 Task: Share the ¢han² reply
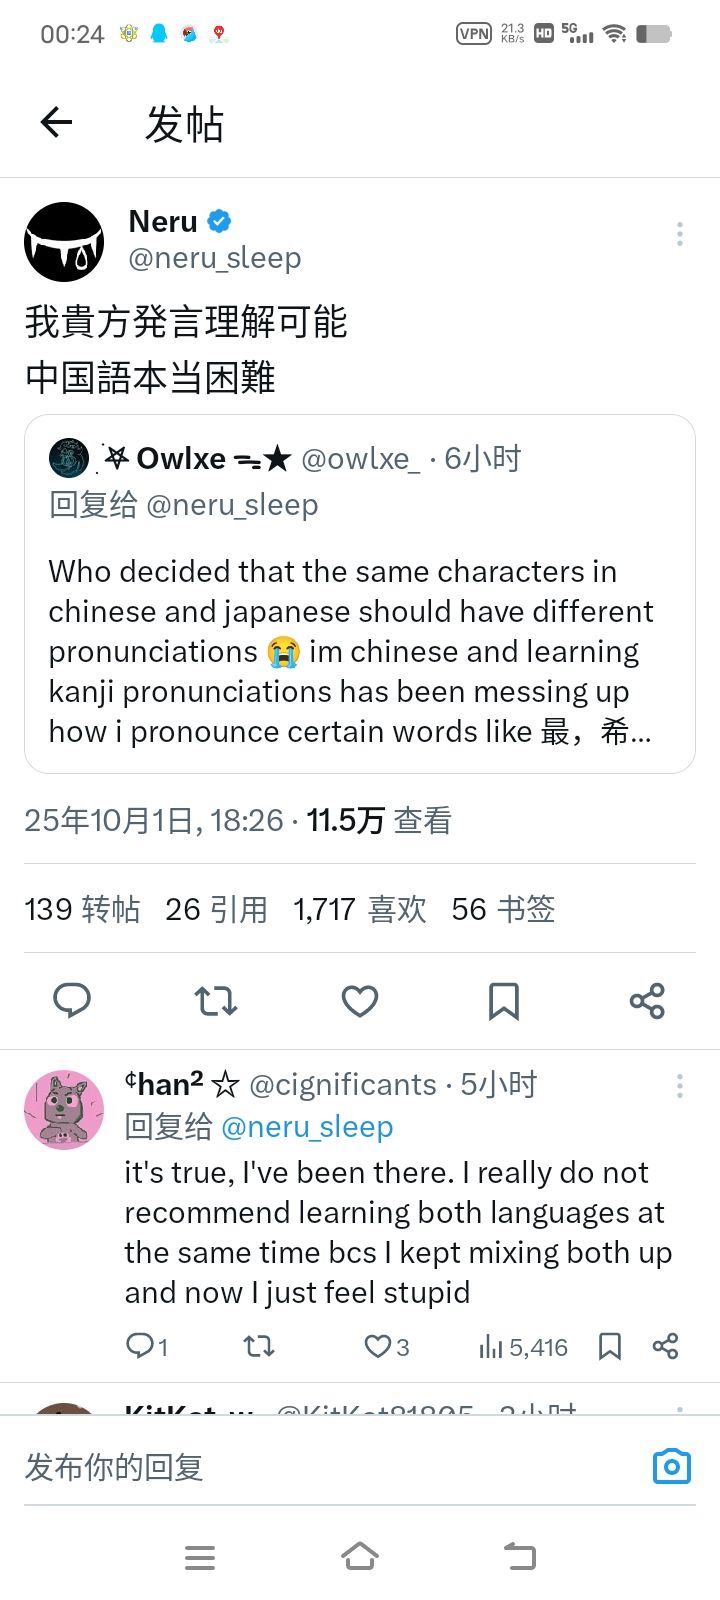(x=665, y=1347)
